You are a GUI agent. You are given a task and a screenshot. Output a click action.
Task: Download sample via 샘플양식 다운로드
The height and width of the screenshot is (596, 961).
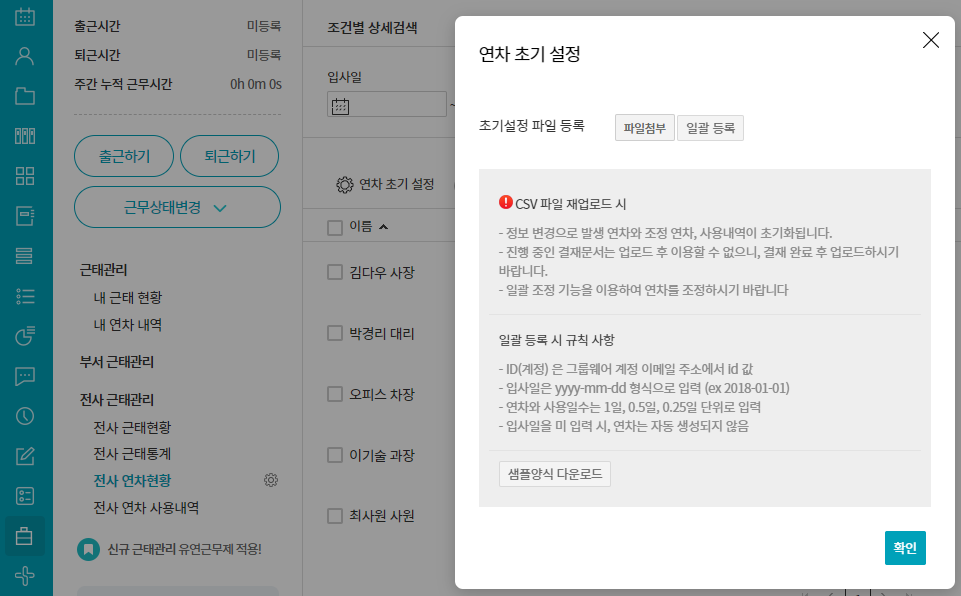(554, 474)
